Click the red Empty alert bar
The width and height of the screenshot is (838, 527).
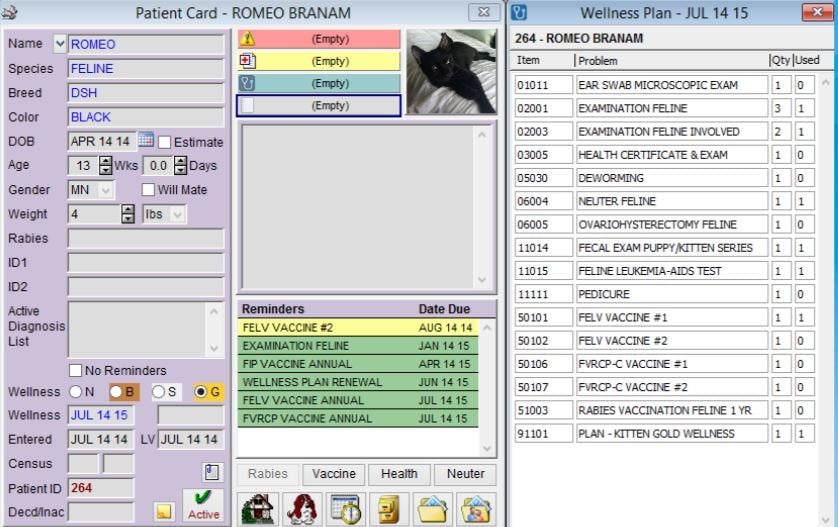click(319, 39)
